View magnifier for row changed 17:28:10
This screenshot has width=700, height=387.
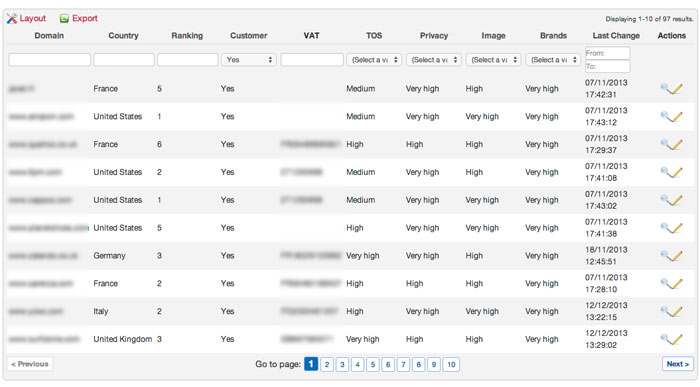pyautogui.click(x=665, y=283)
